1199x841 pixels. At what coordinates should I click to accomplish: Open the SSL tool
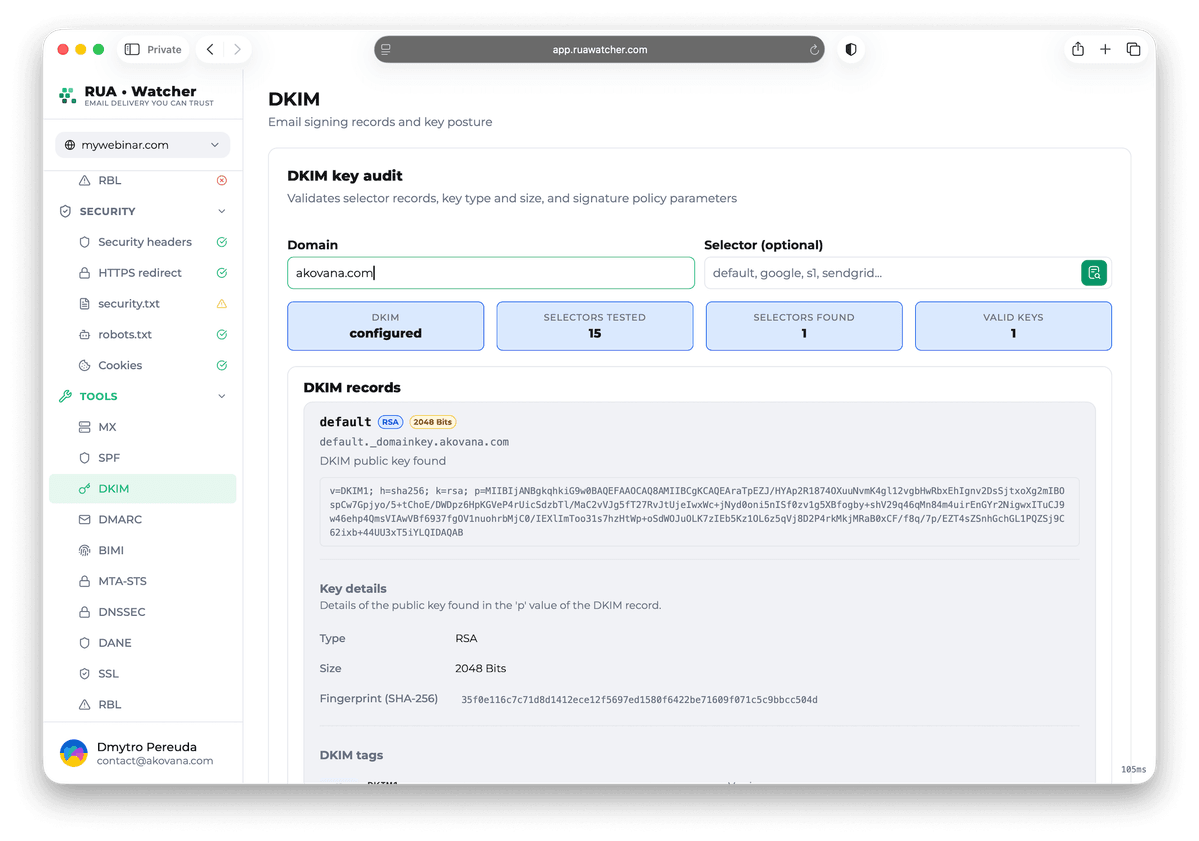pos(142,674)
